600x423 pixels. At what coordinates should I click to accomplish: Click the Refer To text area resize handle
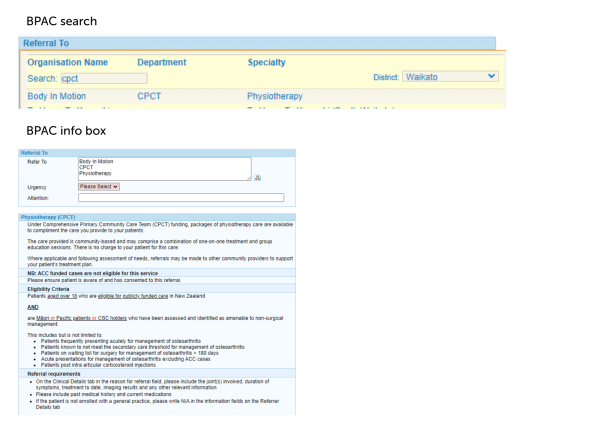(248, 178)
